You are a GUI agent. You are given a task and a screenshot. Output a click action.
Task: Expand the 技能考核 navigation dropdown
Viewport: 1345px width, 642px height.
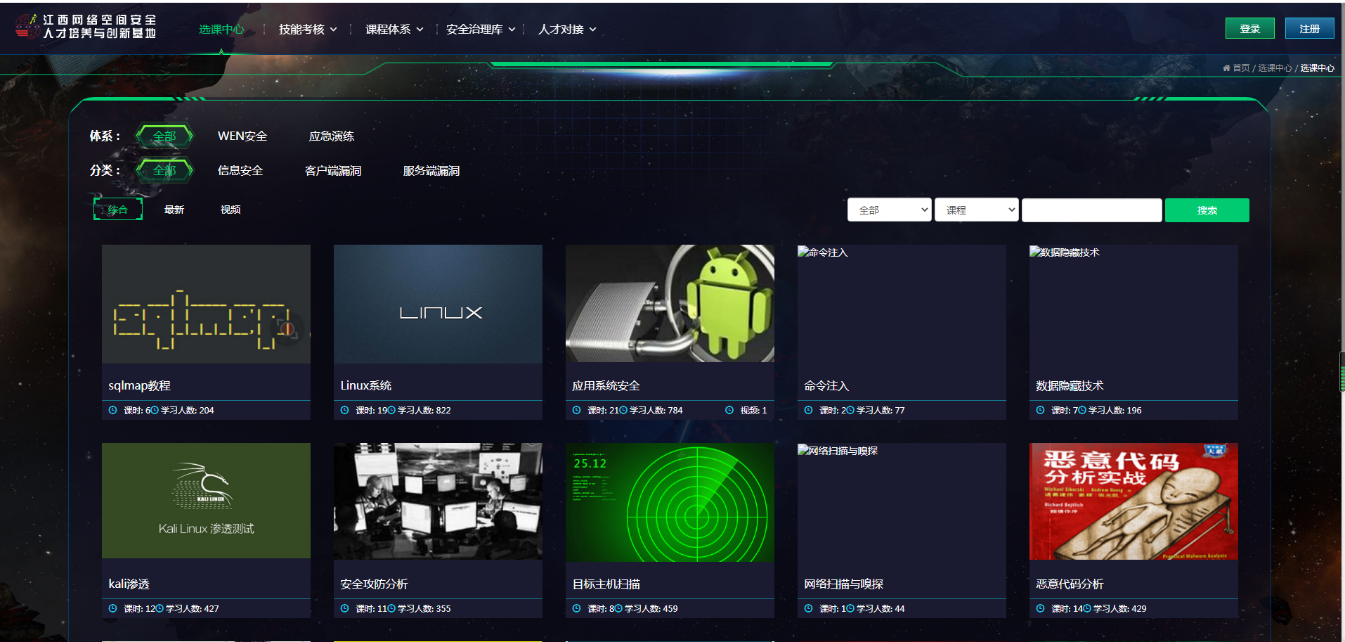[x=308, y=29]
